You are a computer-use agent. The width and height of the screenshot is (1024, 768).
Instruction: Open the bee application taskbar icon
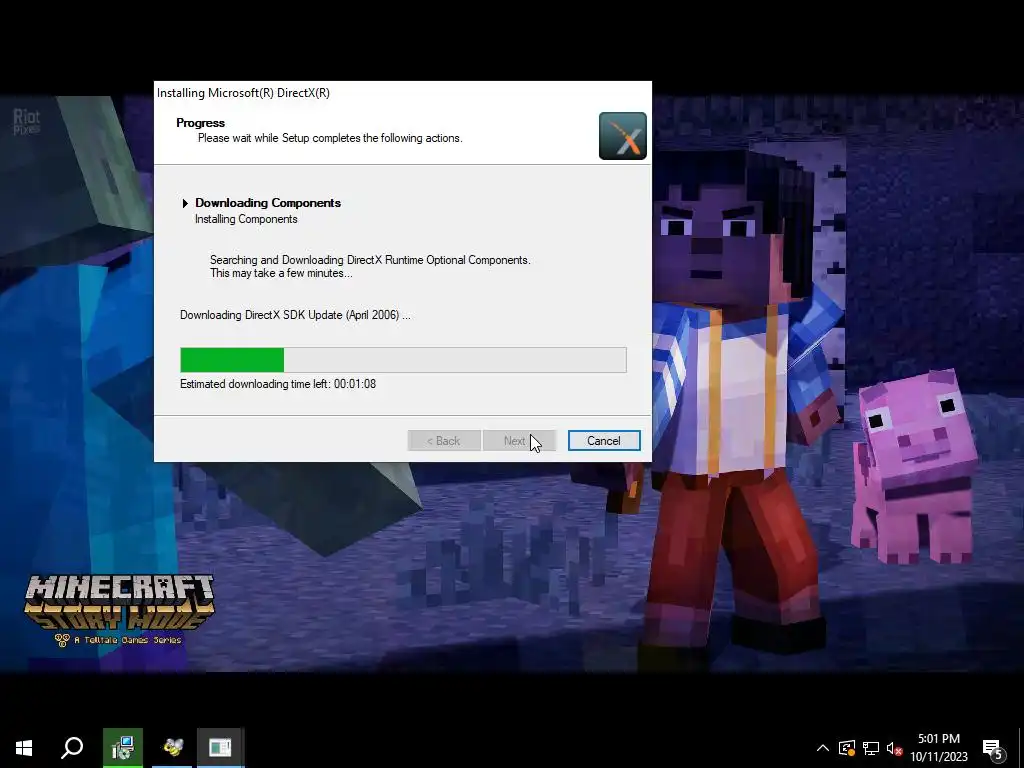[x=172, y=748]
